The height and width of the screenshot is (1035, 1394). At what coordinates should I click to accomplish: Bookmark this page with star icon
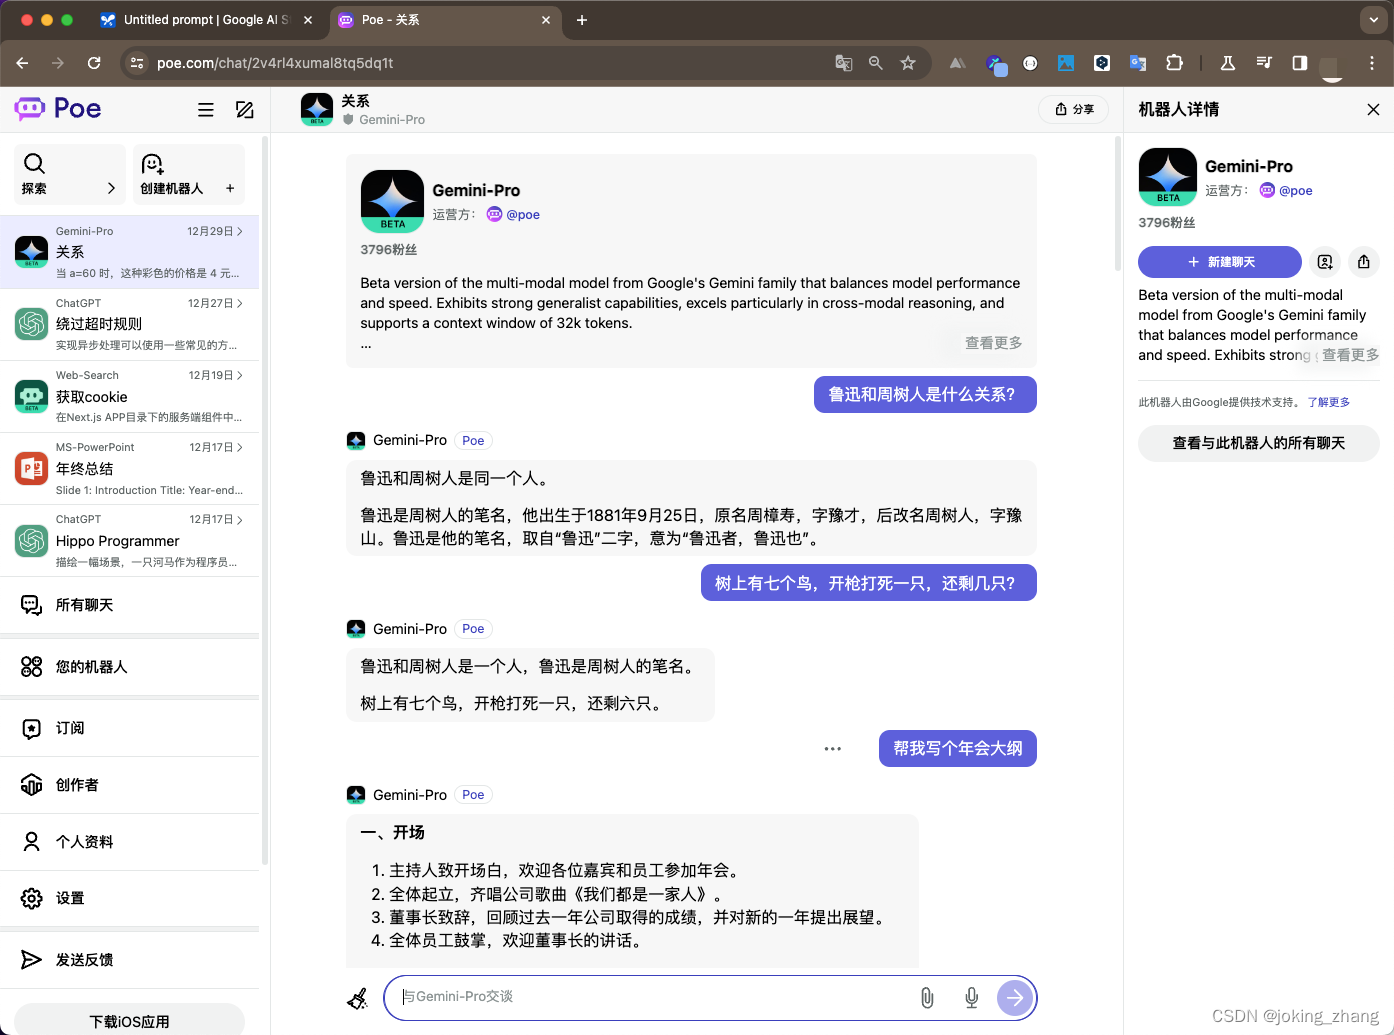(908, 63)
